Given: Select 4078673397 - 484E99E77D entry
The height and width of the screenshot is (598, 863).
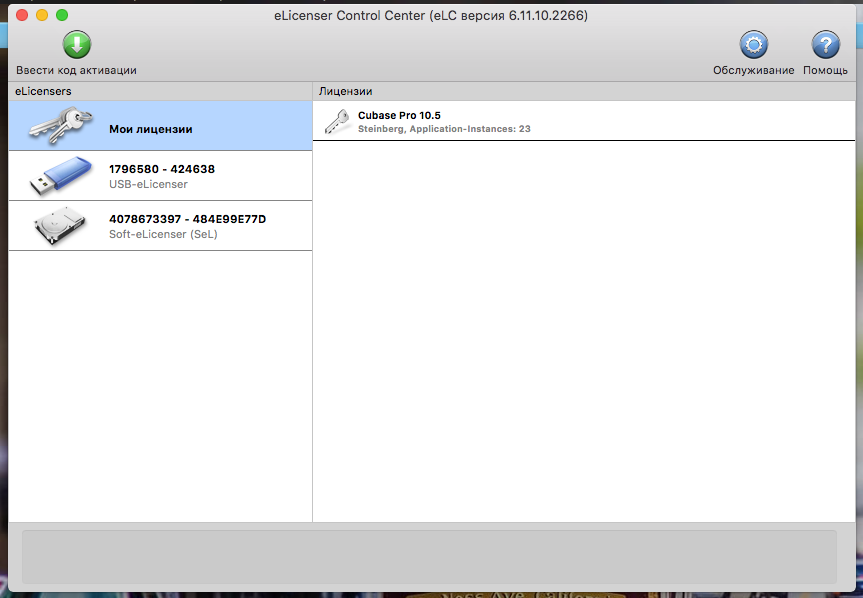Looking at the screenshot, I should click(160, 226).
